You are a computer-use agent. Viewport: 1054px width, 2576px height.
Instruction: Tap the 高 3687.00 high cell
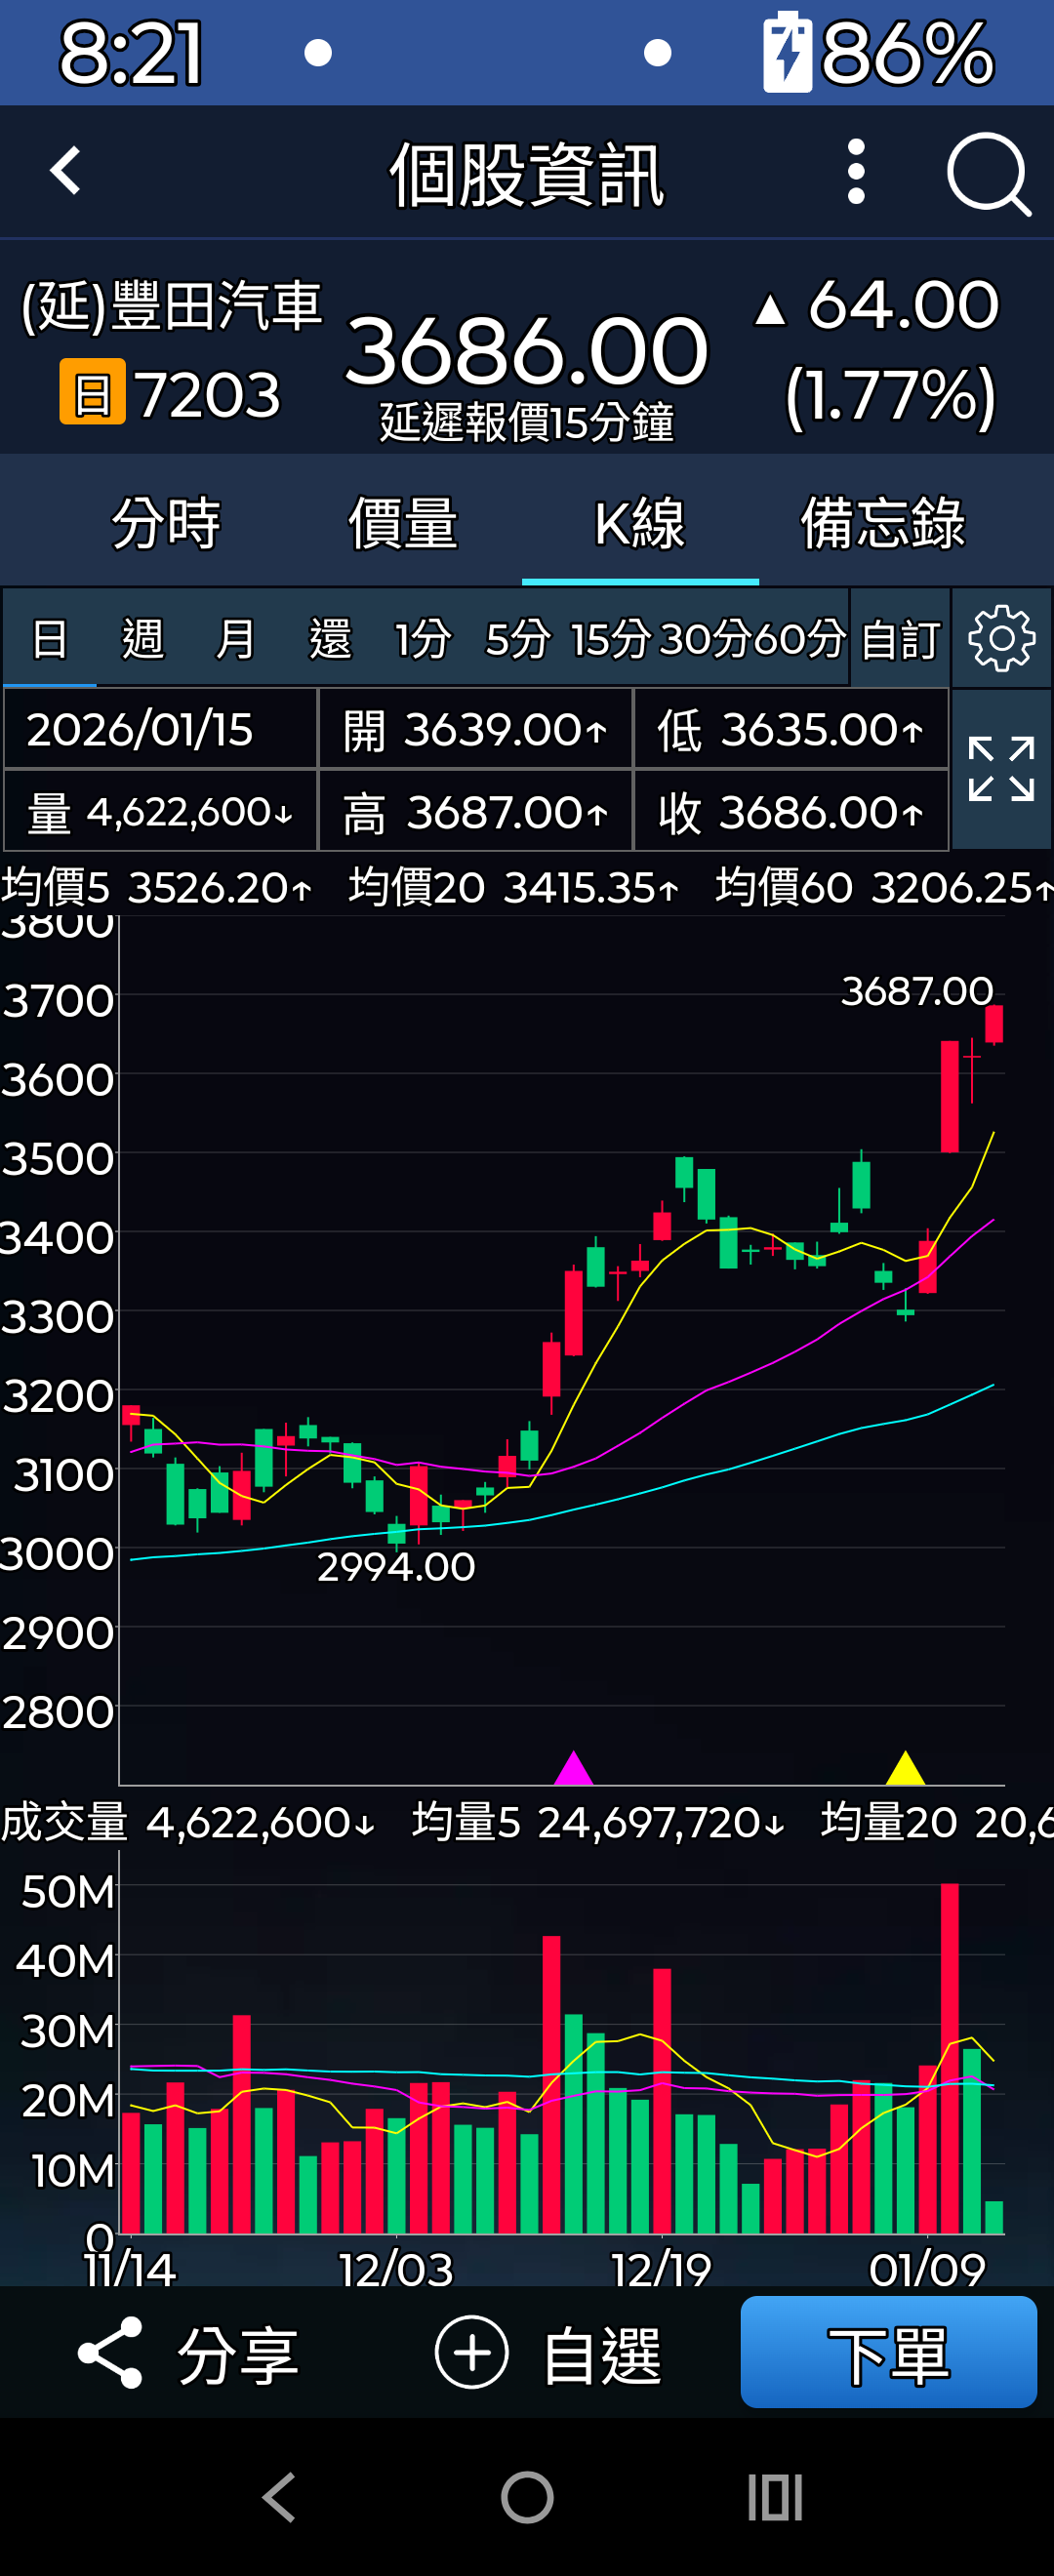[475, 811]
